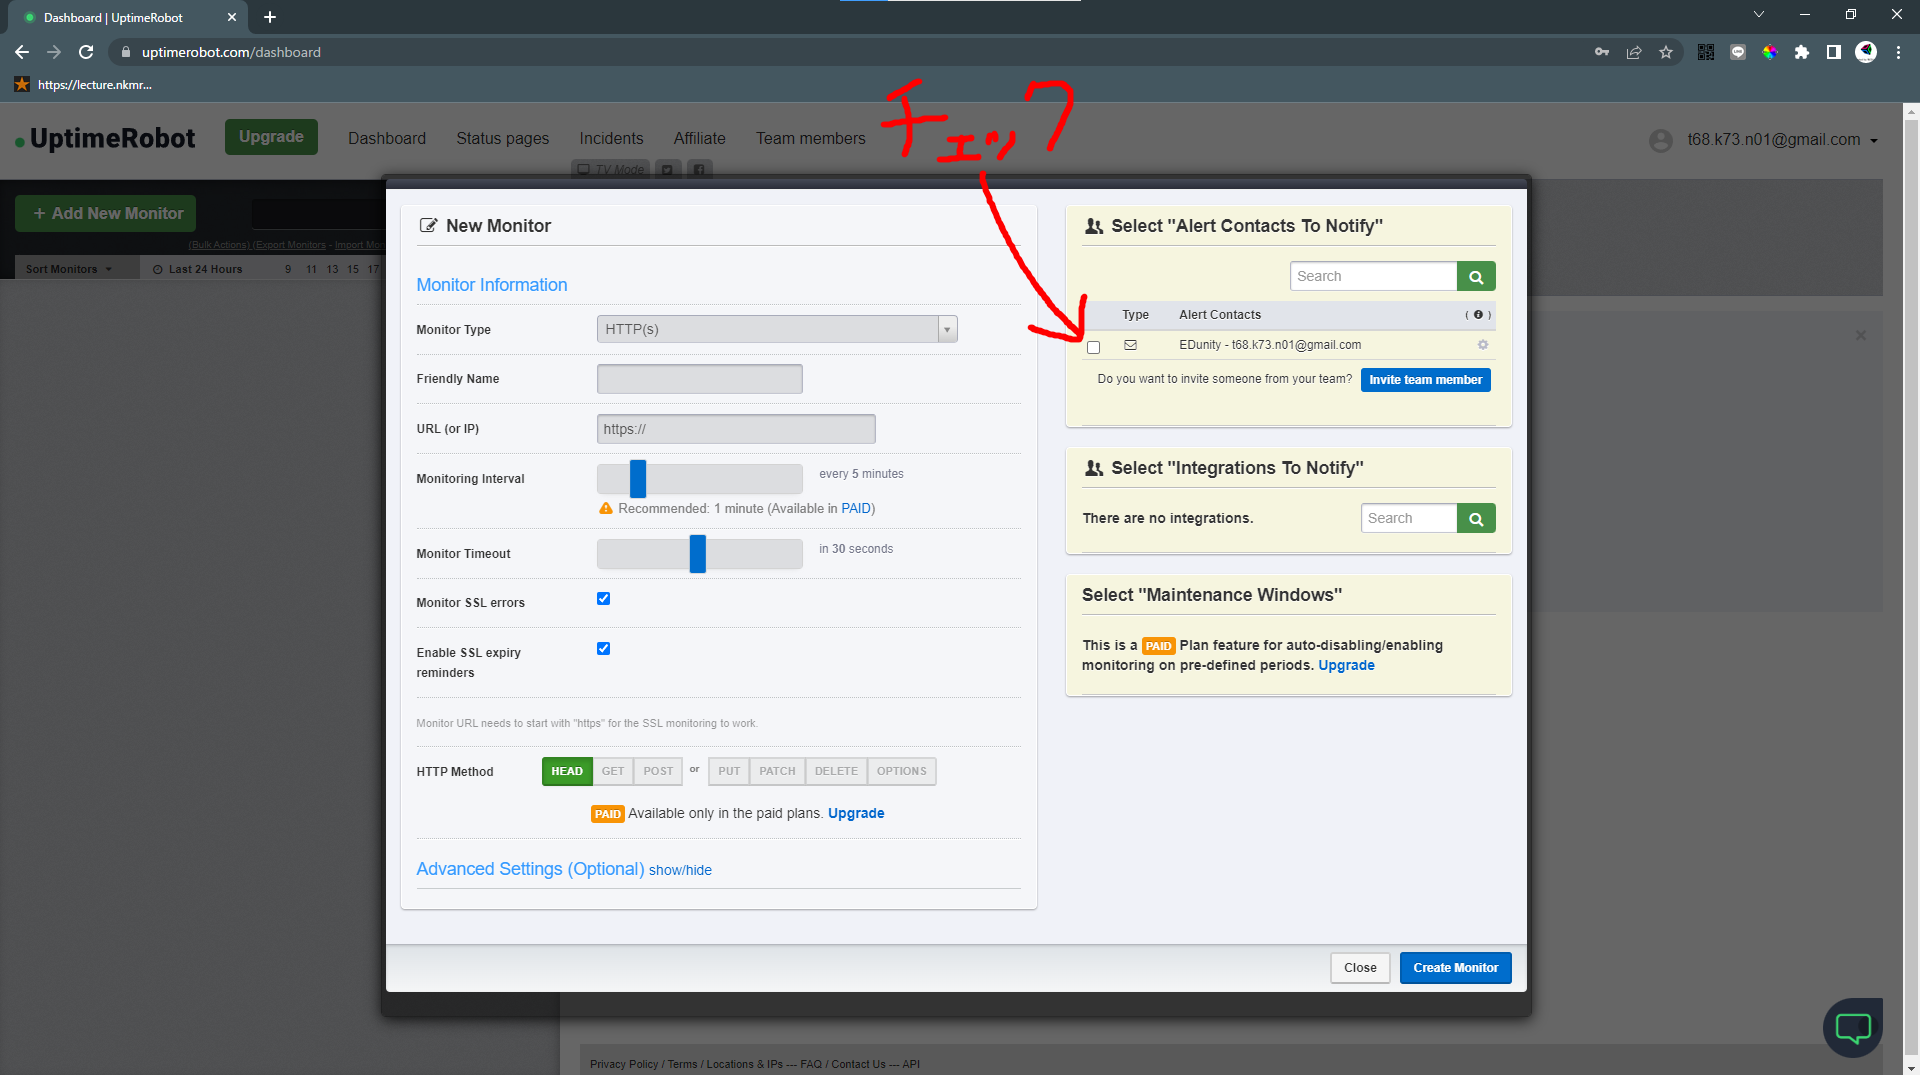Open Privacy Policy footer link
1920x1075 pixels.
[x=624, y=1064]
